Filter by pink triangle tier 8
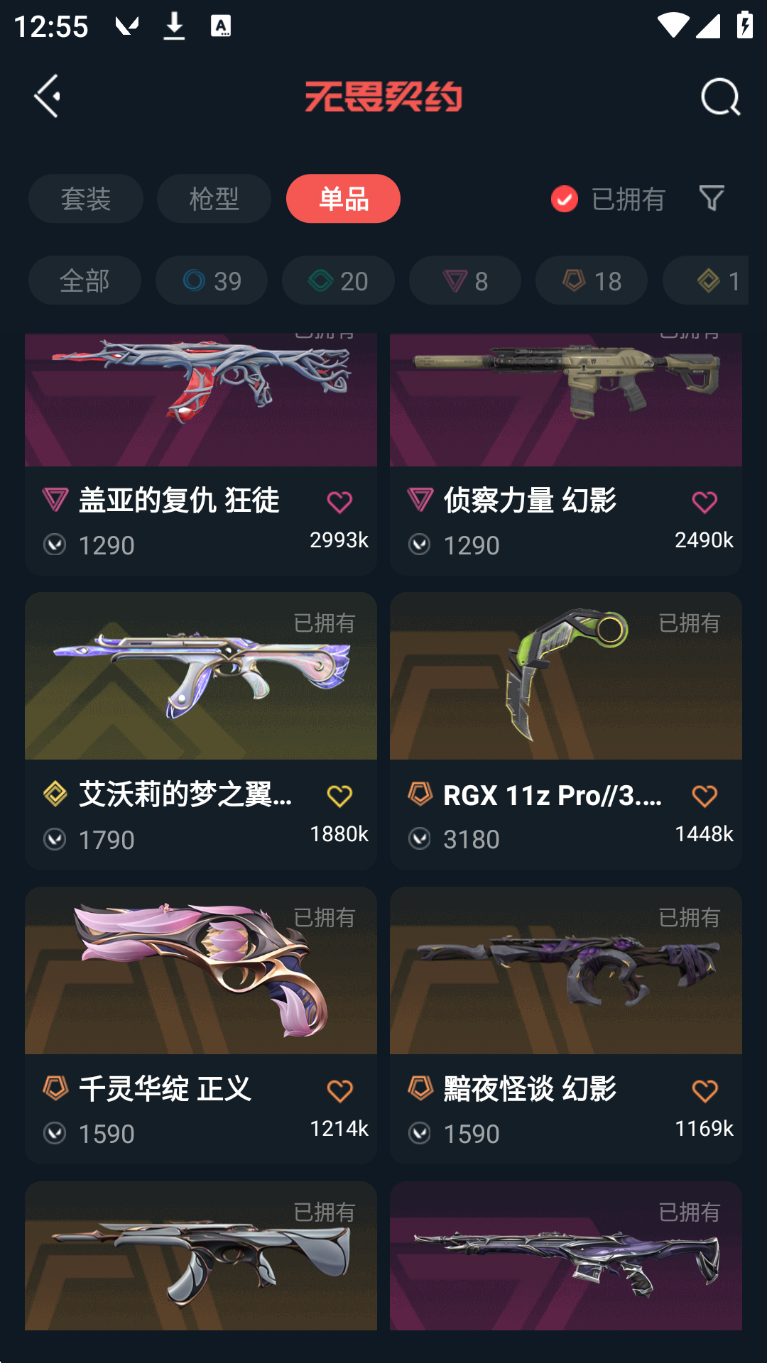The width and height of the screenshot is (767, 1363). 465,280
